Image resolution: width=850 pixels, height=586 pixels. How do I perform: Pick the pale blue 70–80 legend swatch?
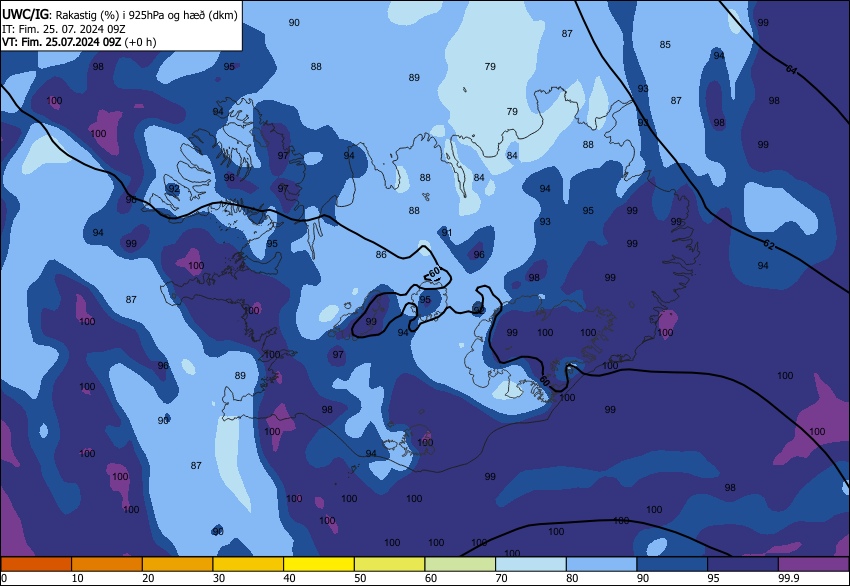[x=531, y=564]
